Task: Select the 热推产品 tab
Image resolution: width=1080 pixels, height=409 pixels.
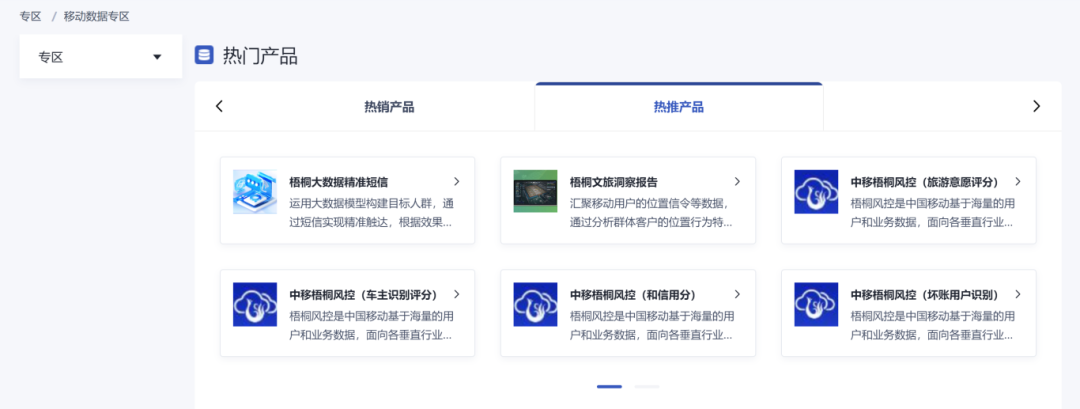Action: 678,107
